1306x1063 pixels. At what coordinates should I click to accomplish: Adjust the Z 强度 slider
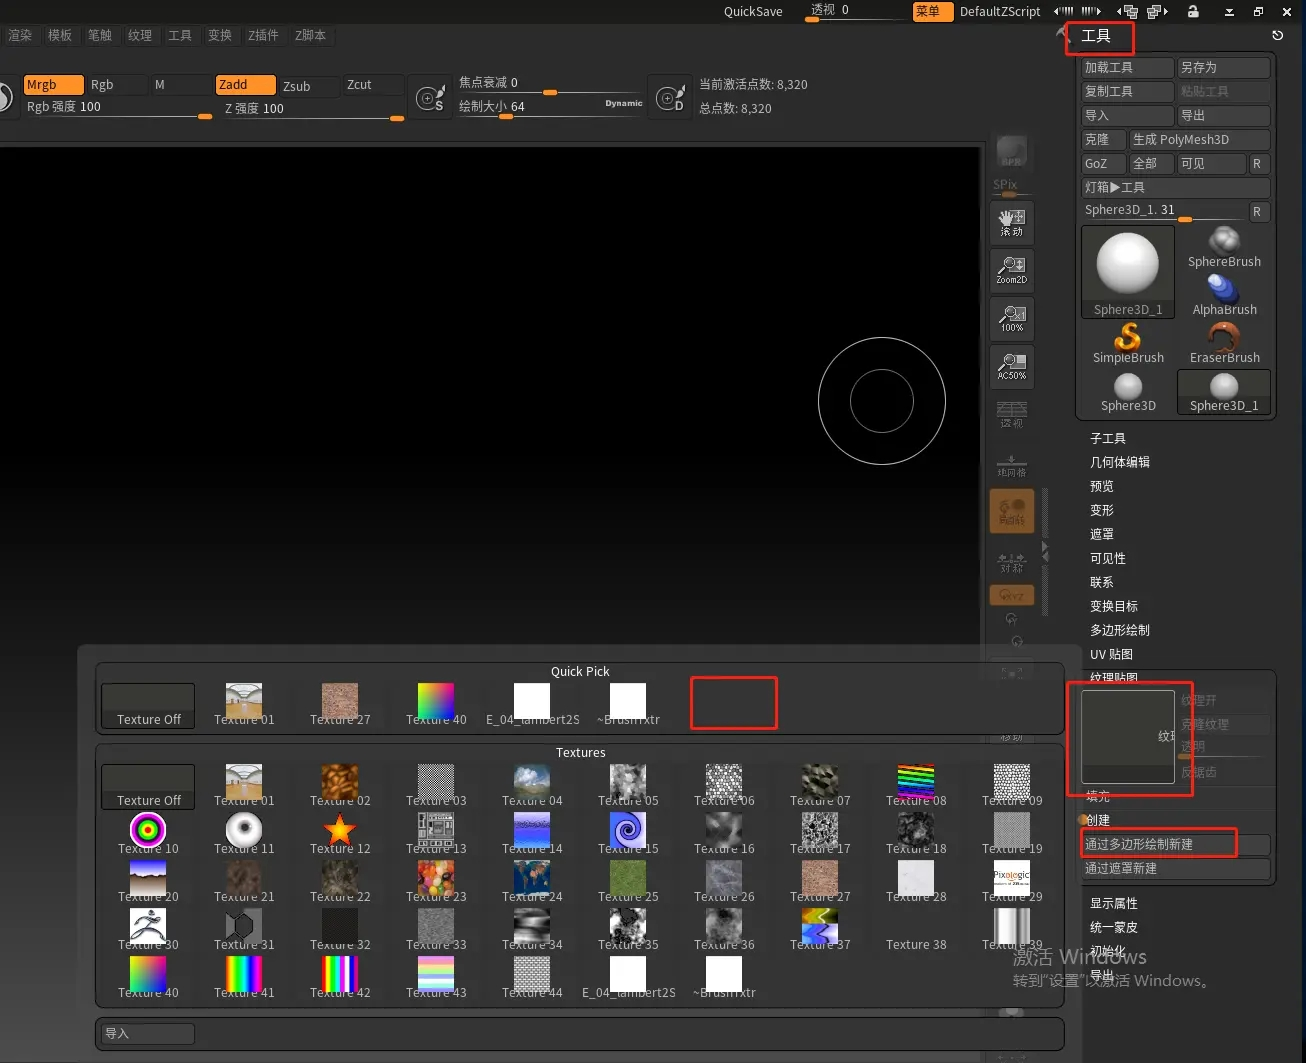click(x=313, y=109)
